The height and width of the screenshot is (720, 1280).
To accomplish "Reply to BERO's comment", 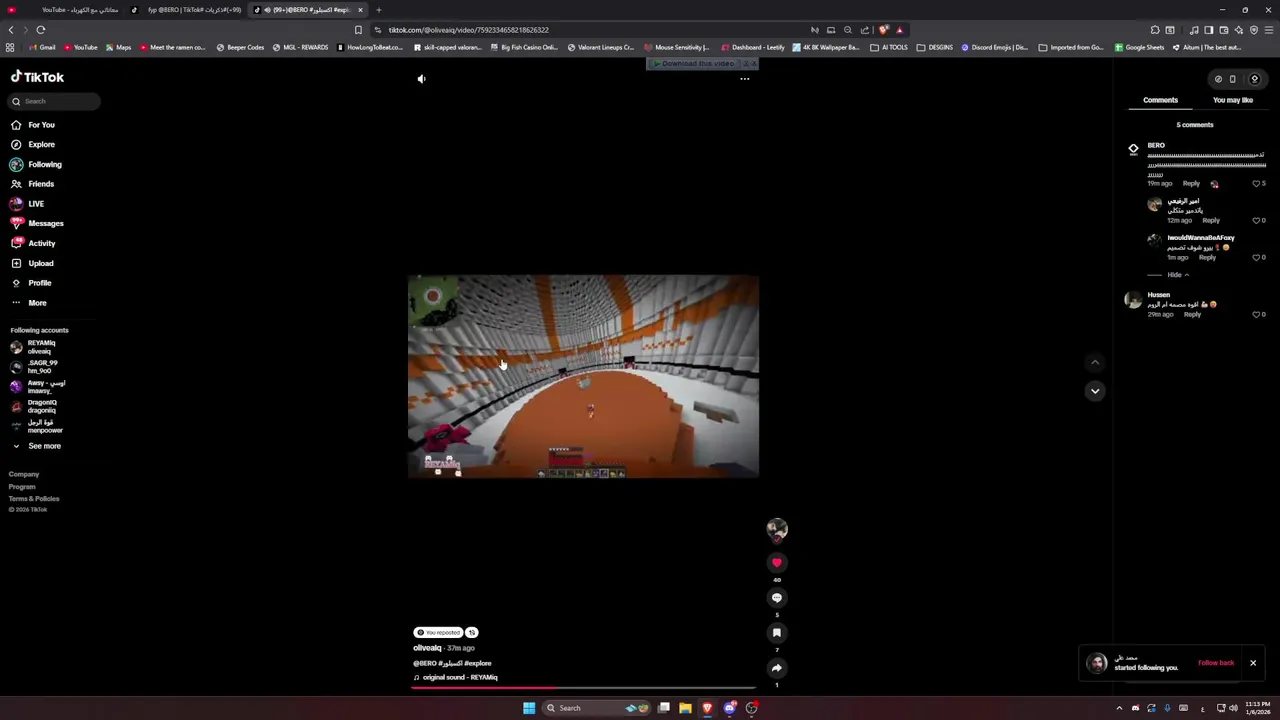I will (1191, 184).
